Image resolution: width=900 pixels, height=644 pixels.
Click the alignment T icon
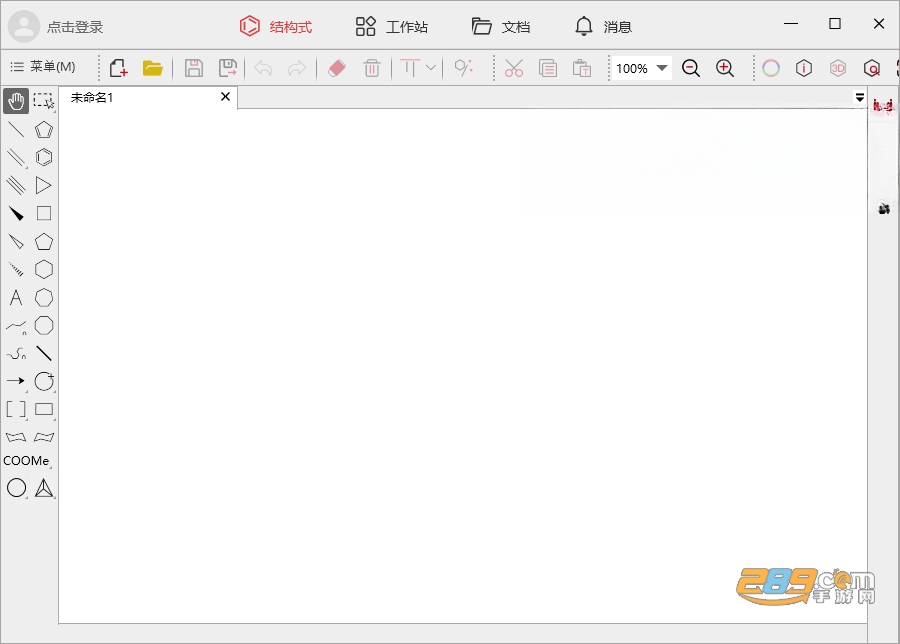[x=410, y=68]
